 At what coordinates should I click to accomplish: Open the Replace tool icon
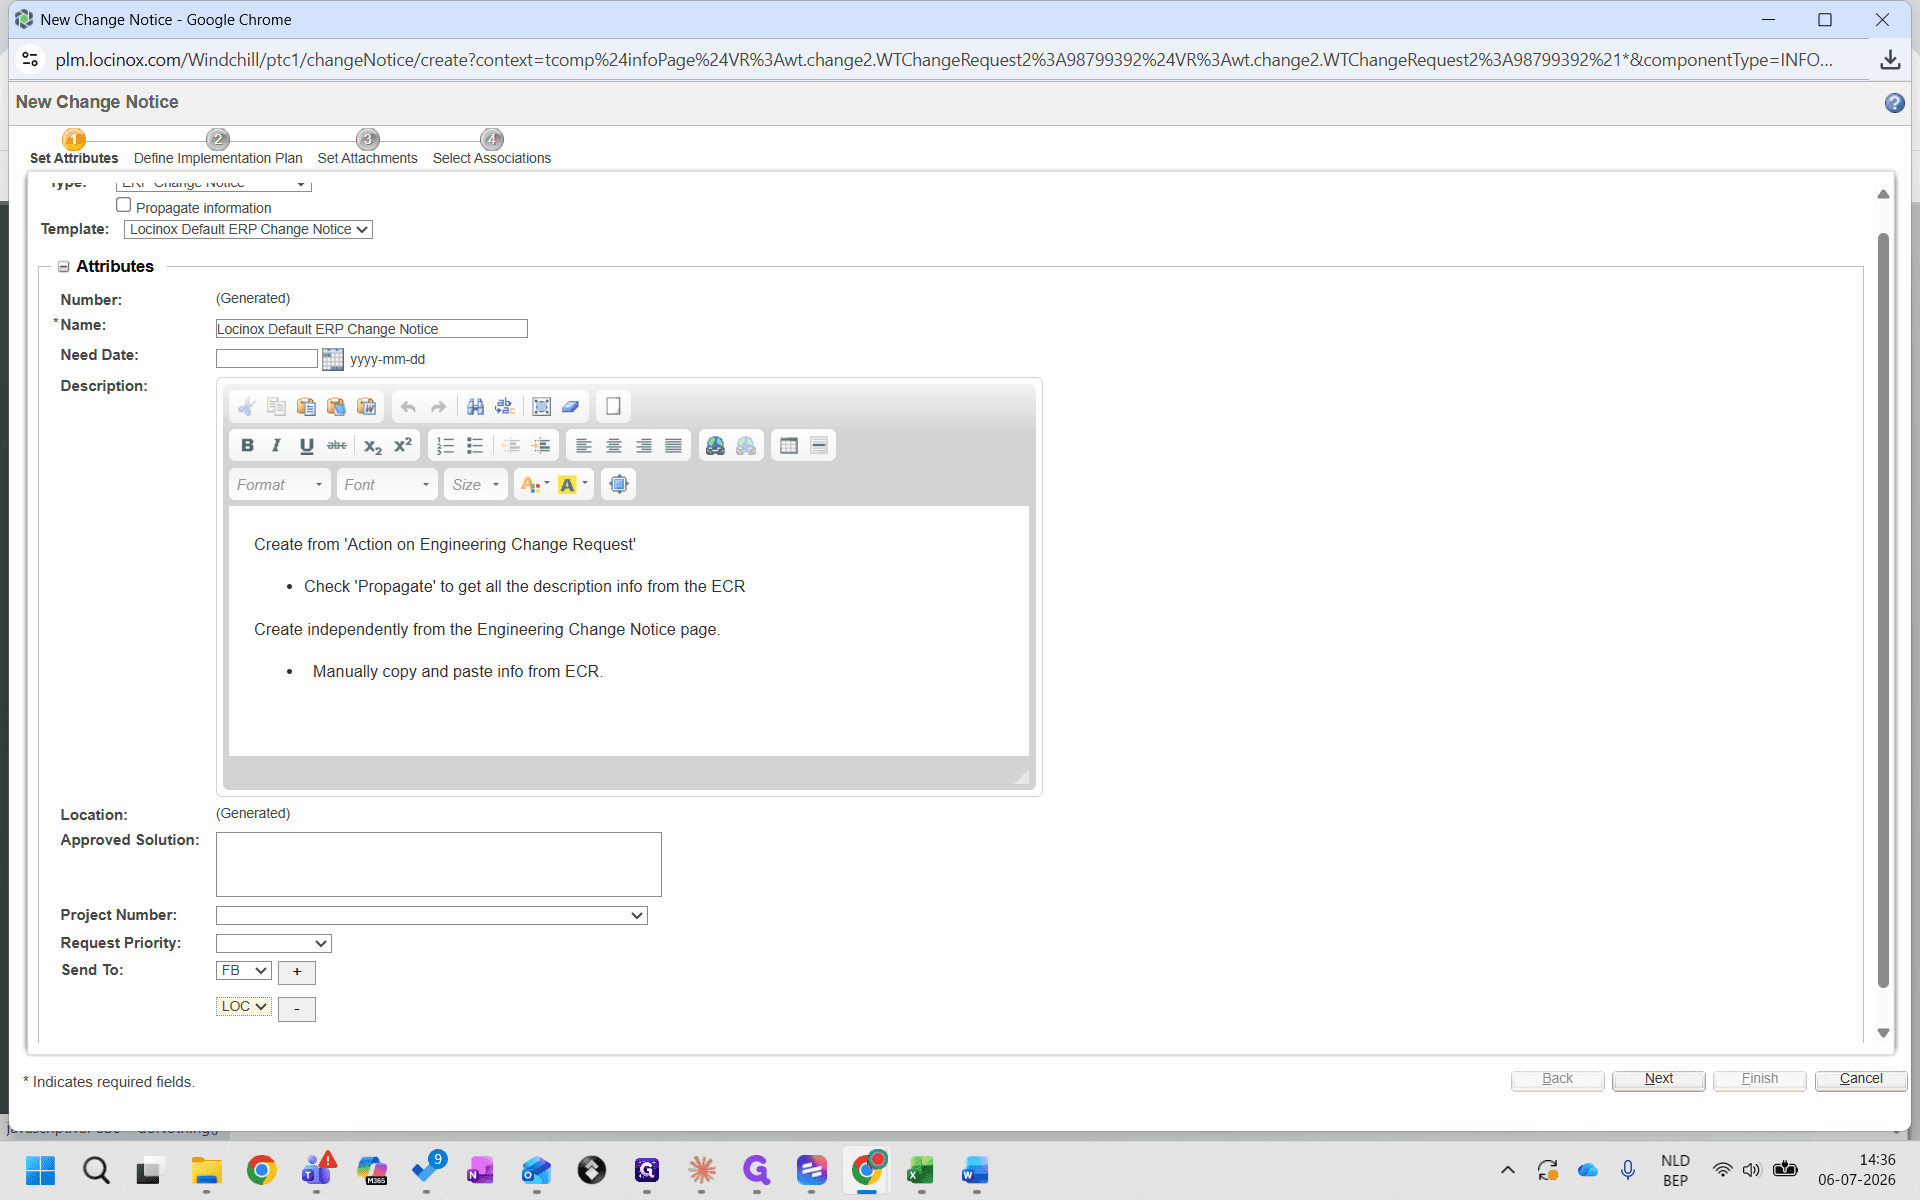click(x=505, y=407)
